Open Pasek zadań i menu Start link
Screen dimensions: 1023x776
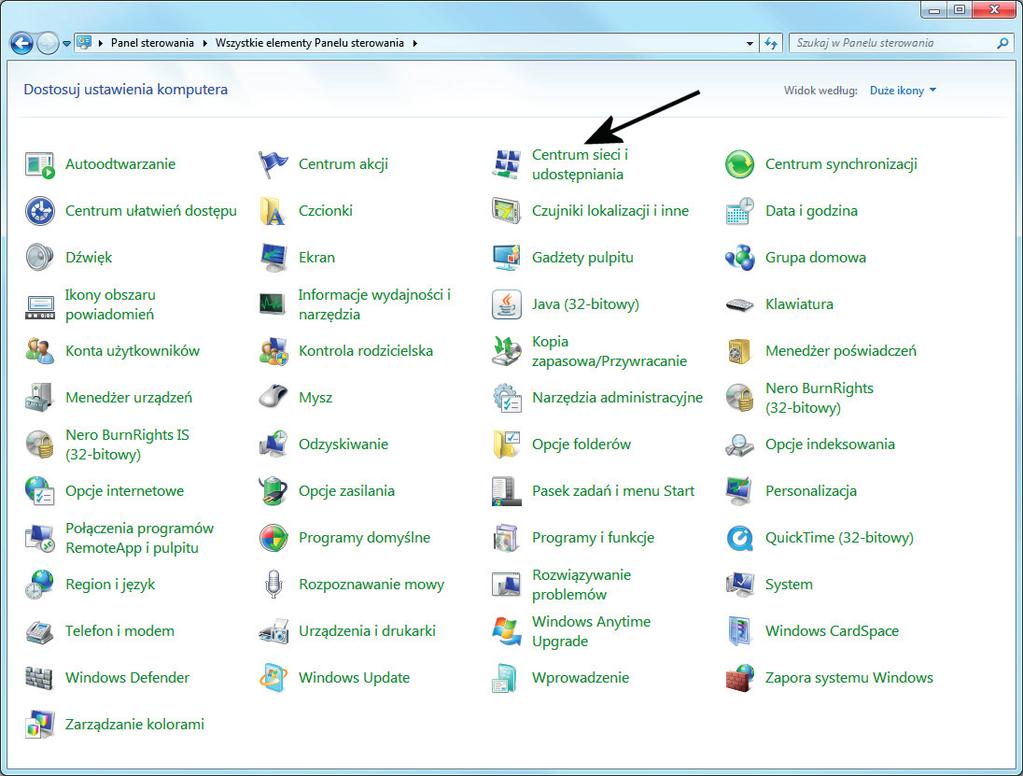[x=613, y=491]
